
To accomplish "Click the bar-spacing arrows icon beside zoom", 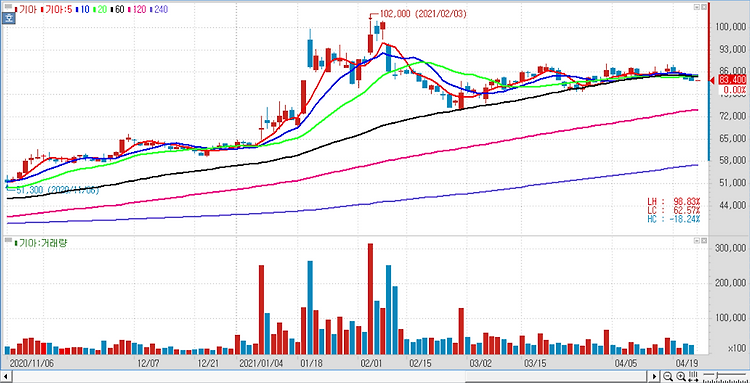I will click(692, 376).
